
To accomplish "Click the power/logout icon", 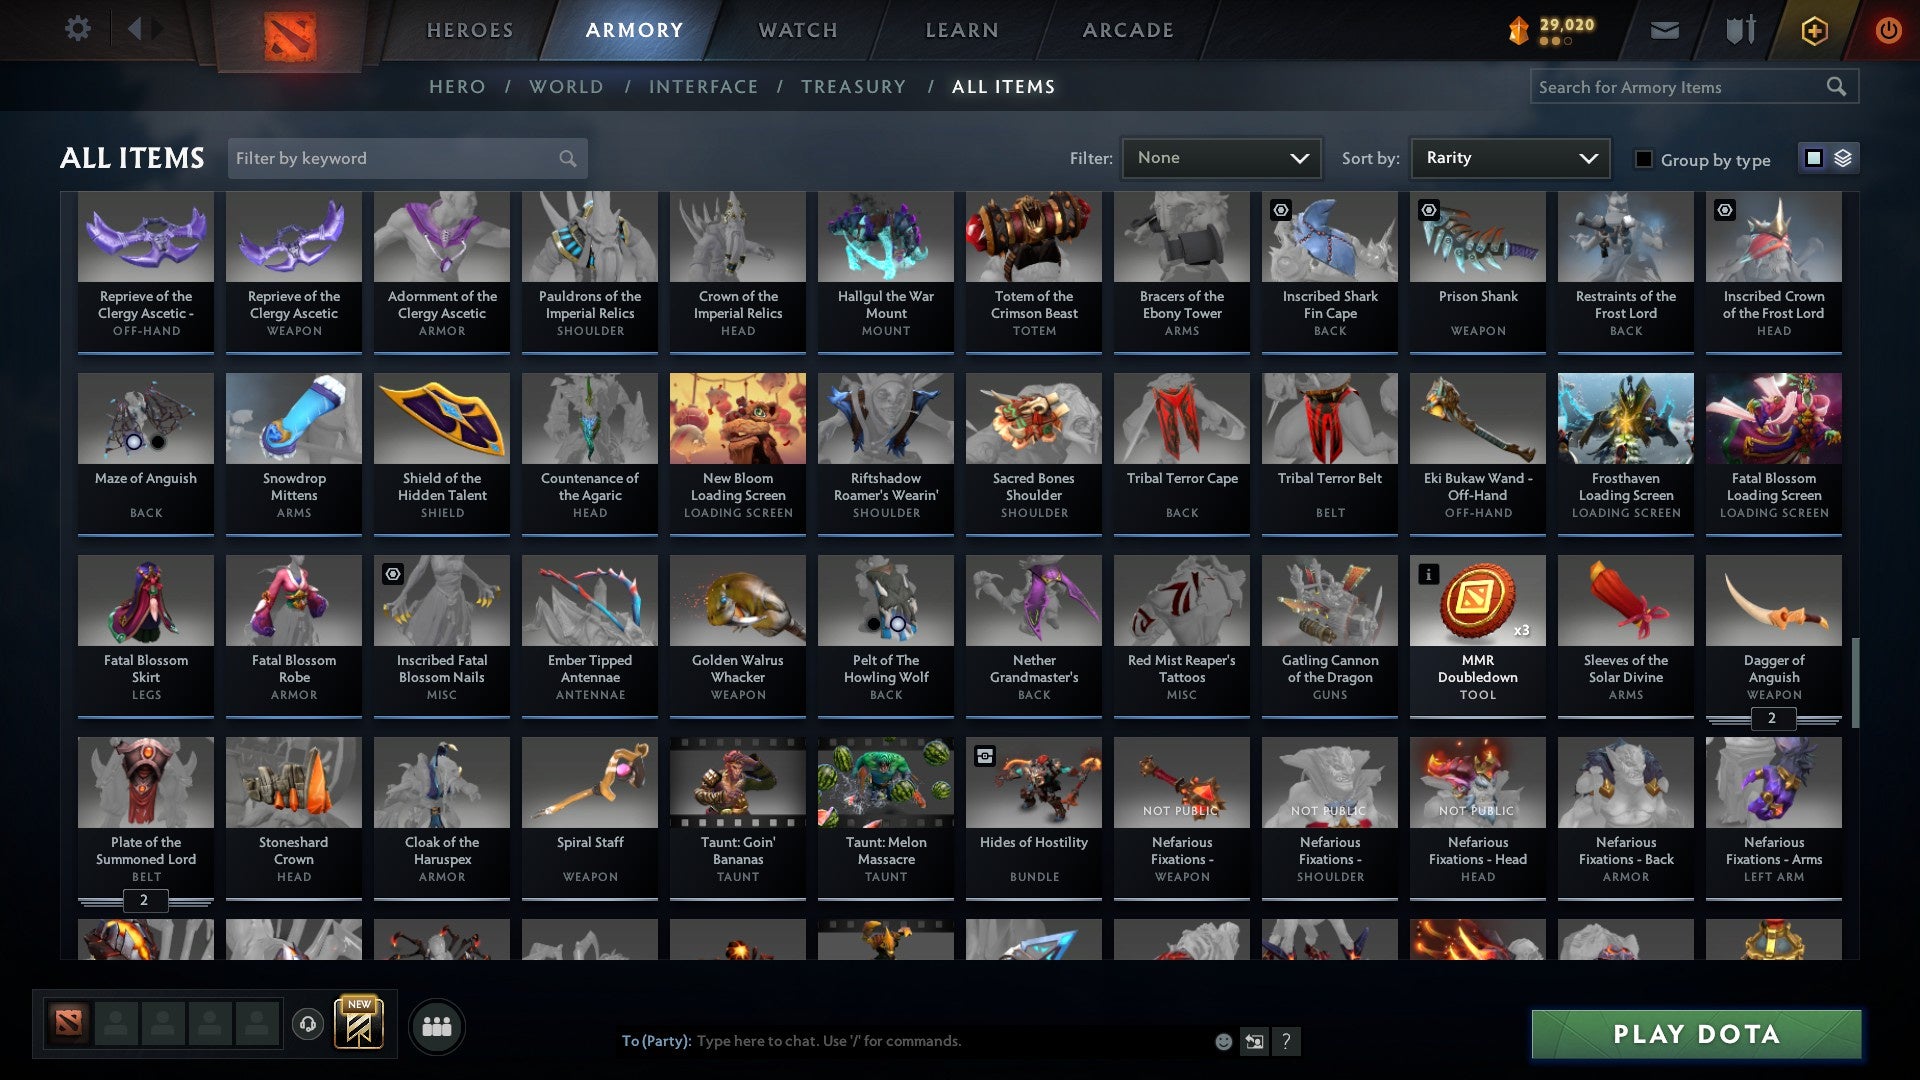I will [x=1889, y=30].
